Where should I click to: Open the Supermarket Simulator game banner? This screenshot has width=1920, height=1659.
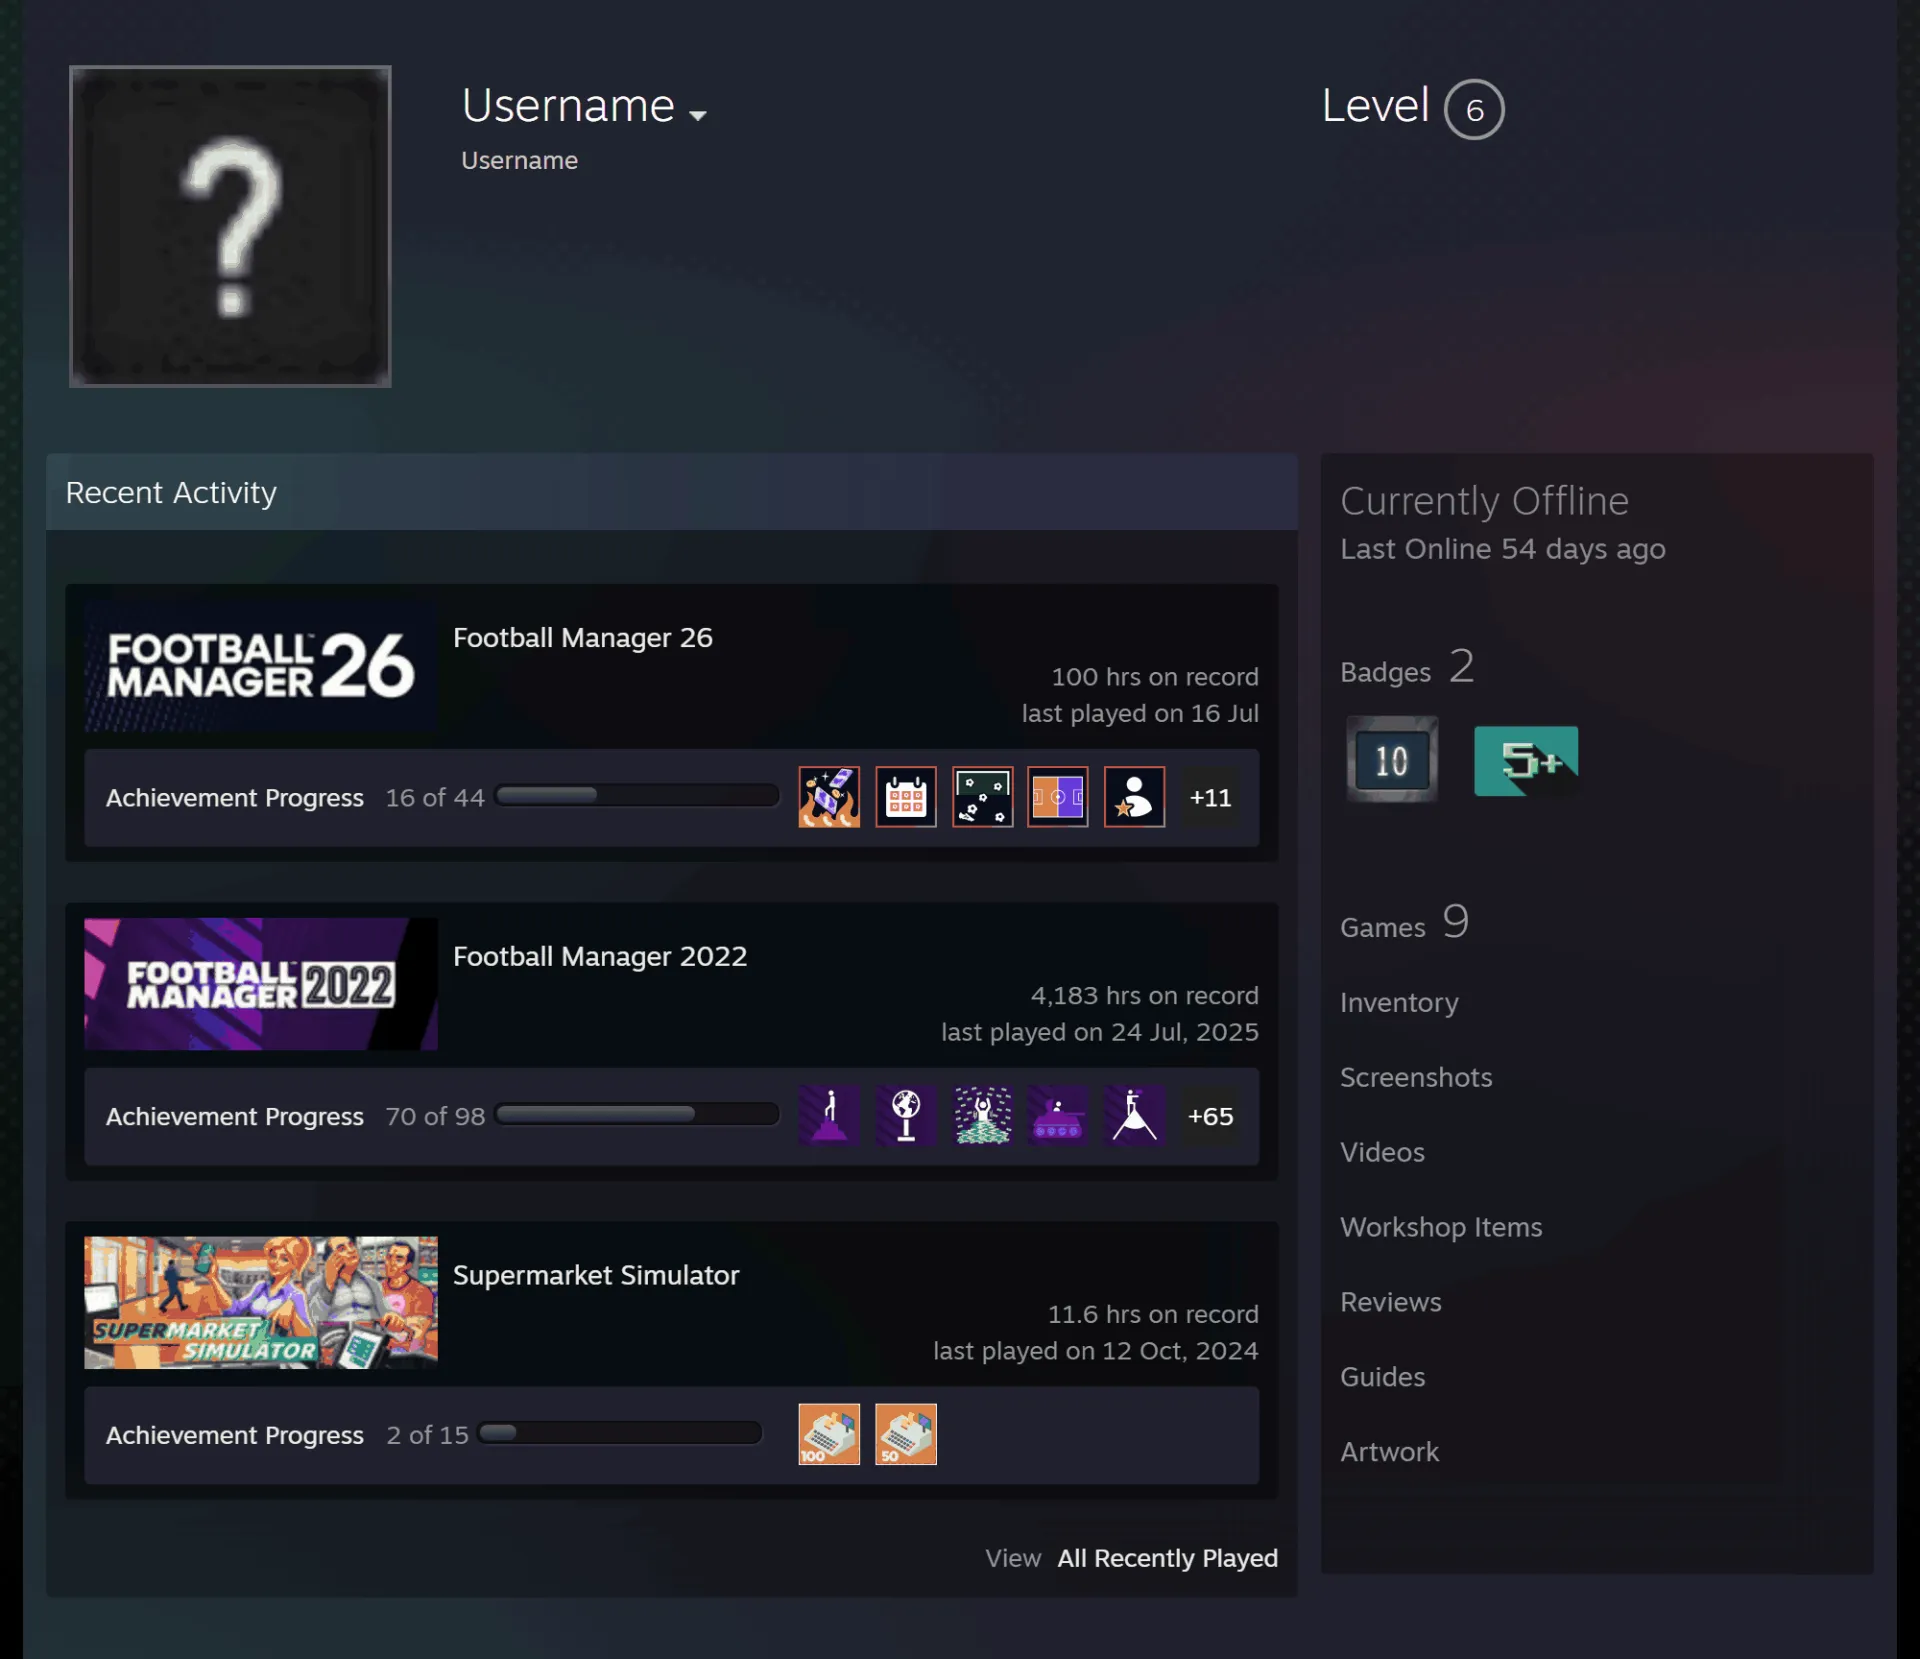261,1303
